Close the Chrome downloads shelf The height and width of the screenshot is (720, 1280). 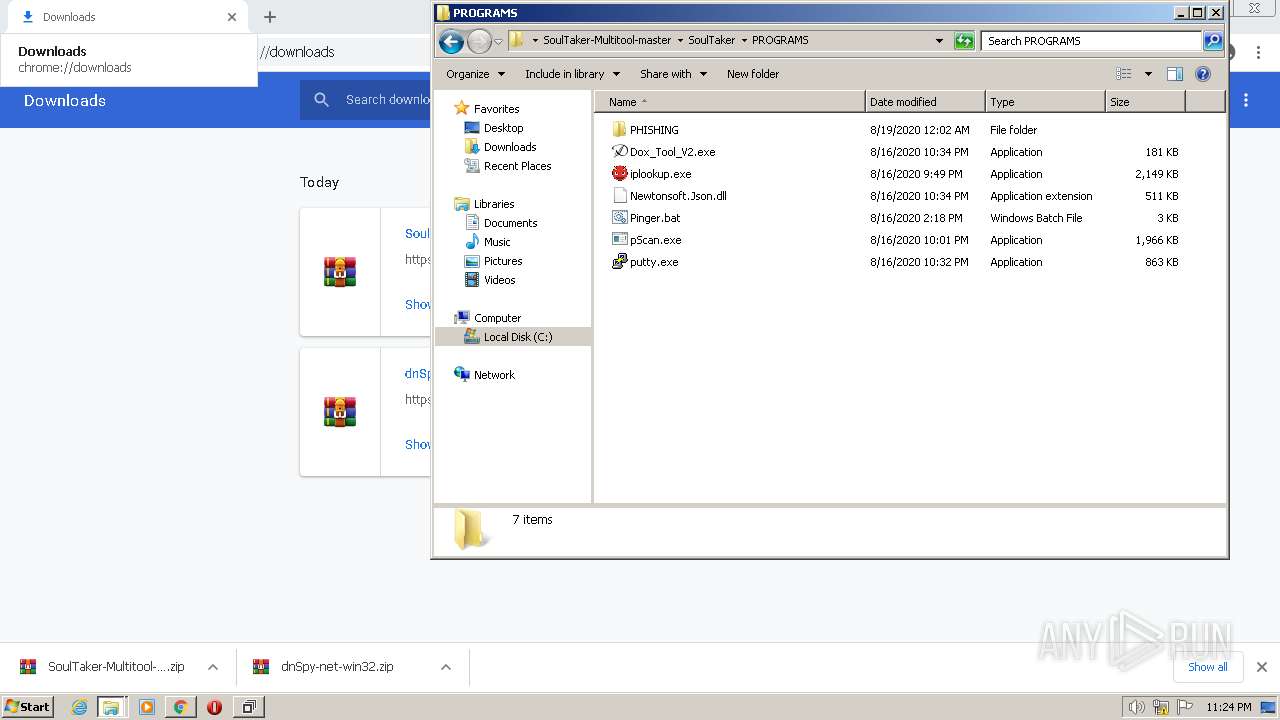[x=1262, y=667]
